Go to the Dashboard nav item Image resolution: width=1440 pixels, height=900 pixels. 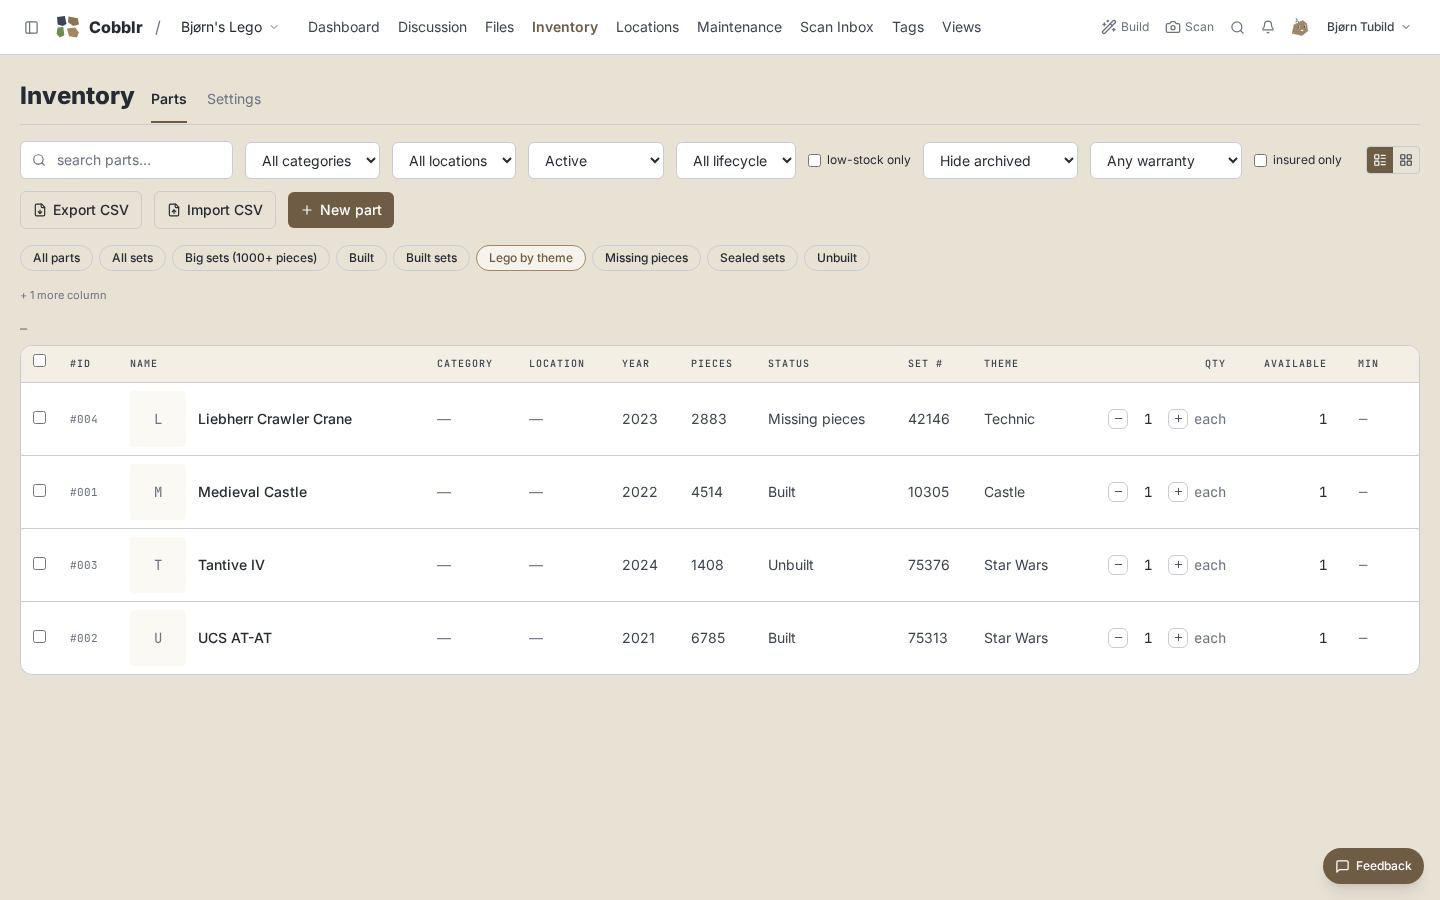click(344, 27)
